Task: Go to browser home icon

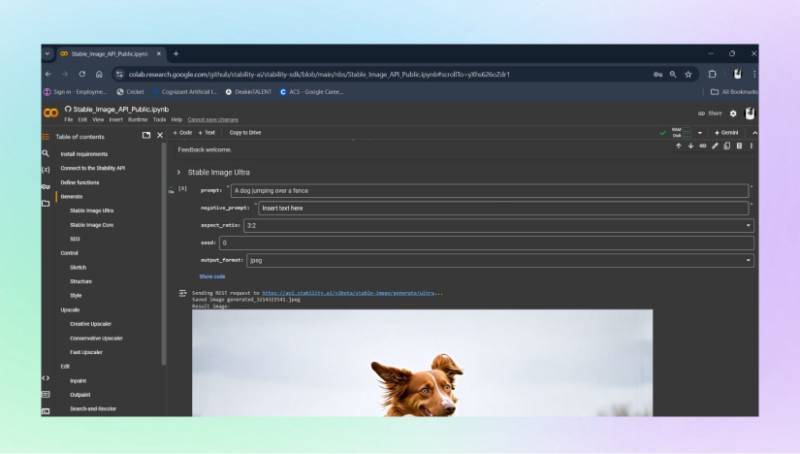Action: (99, 74)
